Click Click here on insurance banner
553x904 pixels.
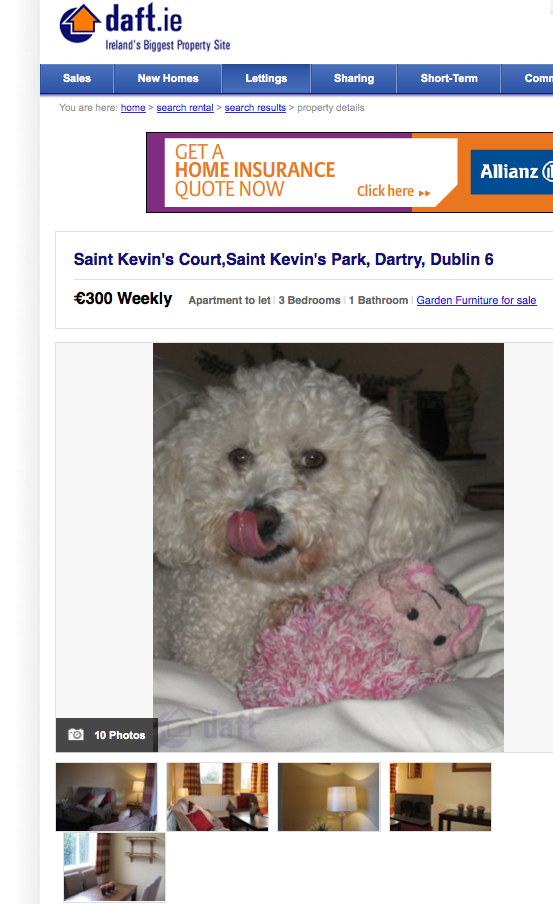tap(393, 191)
